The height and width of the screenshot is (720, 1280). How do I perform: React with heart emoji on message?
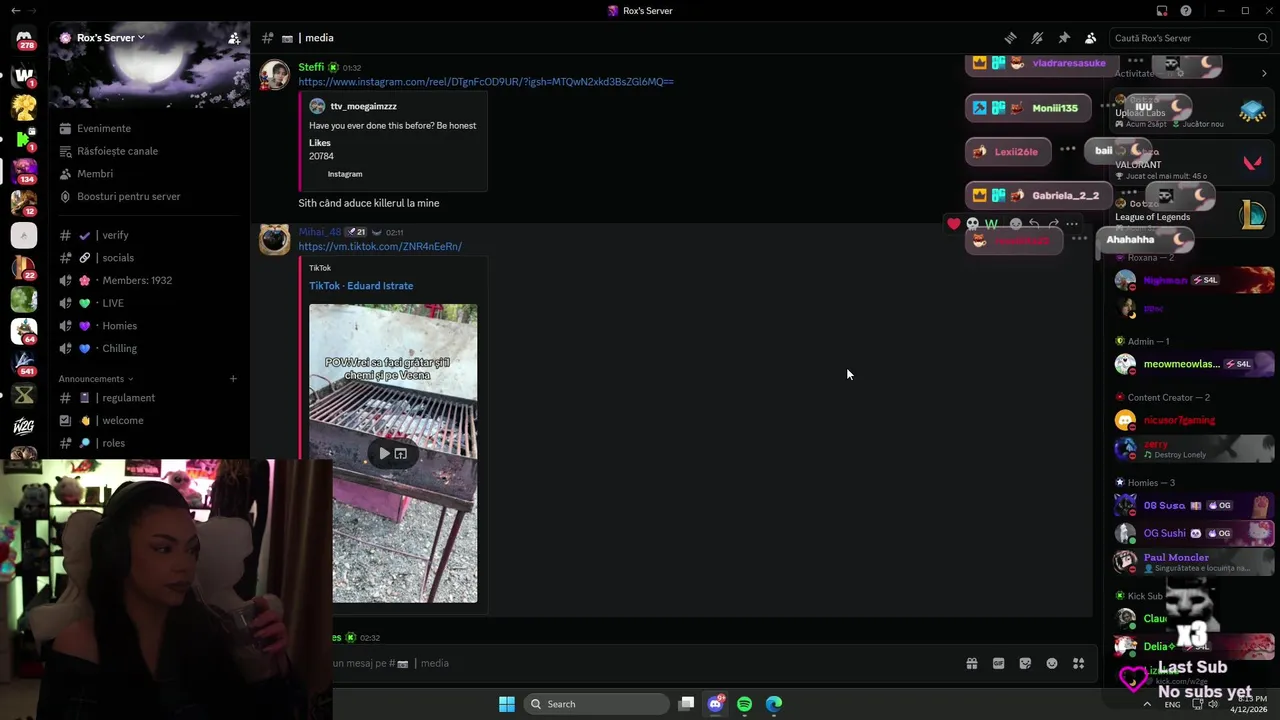tap(954, 224)
